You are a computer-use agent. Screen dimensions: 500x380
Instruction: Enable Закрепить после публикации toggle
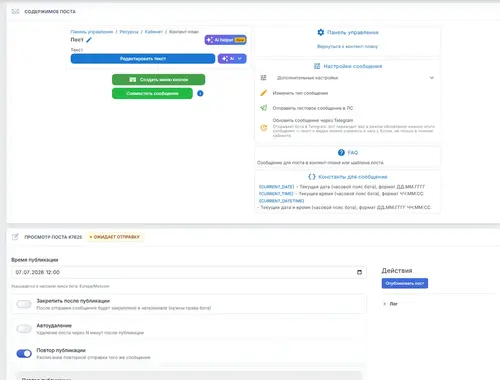click(24, 304)
